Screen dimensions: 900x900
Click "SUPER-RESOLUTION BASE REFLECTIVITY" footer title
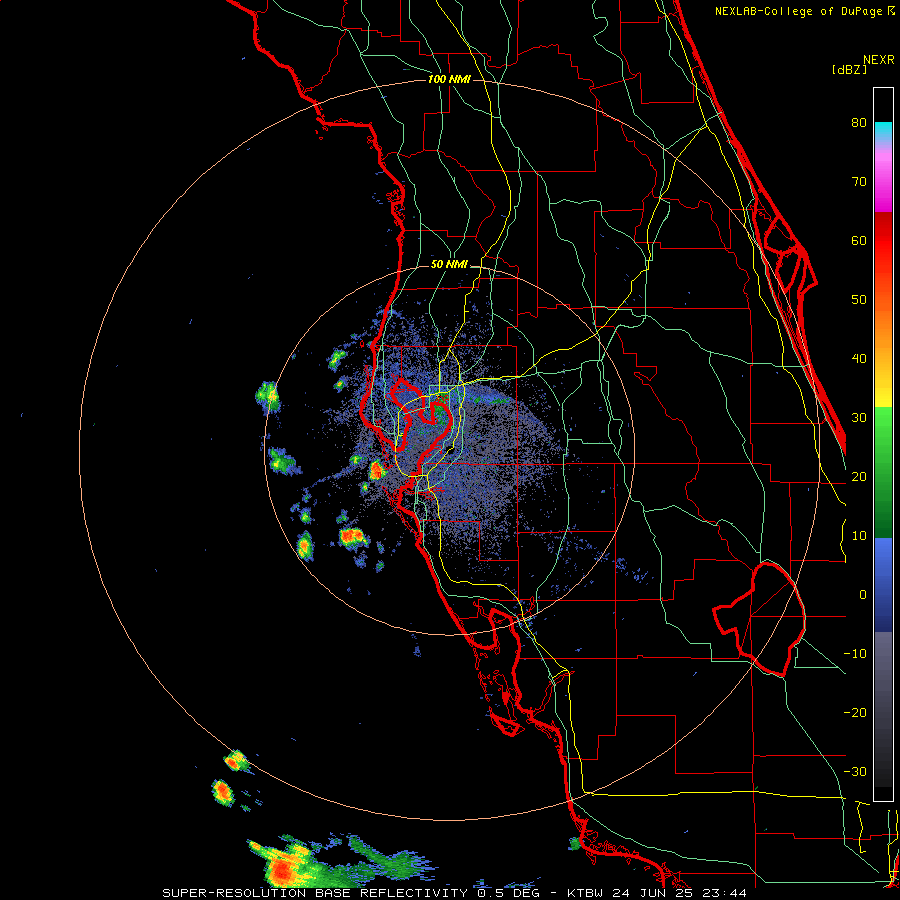pos(315,893)
